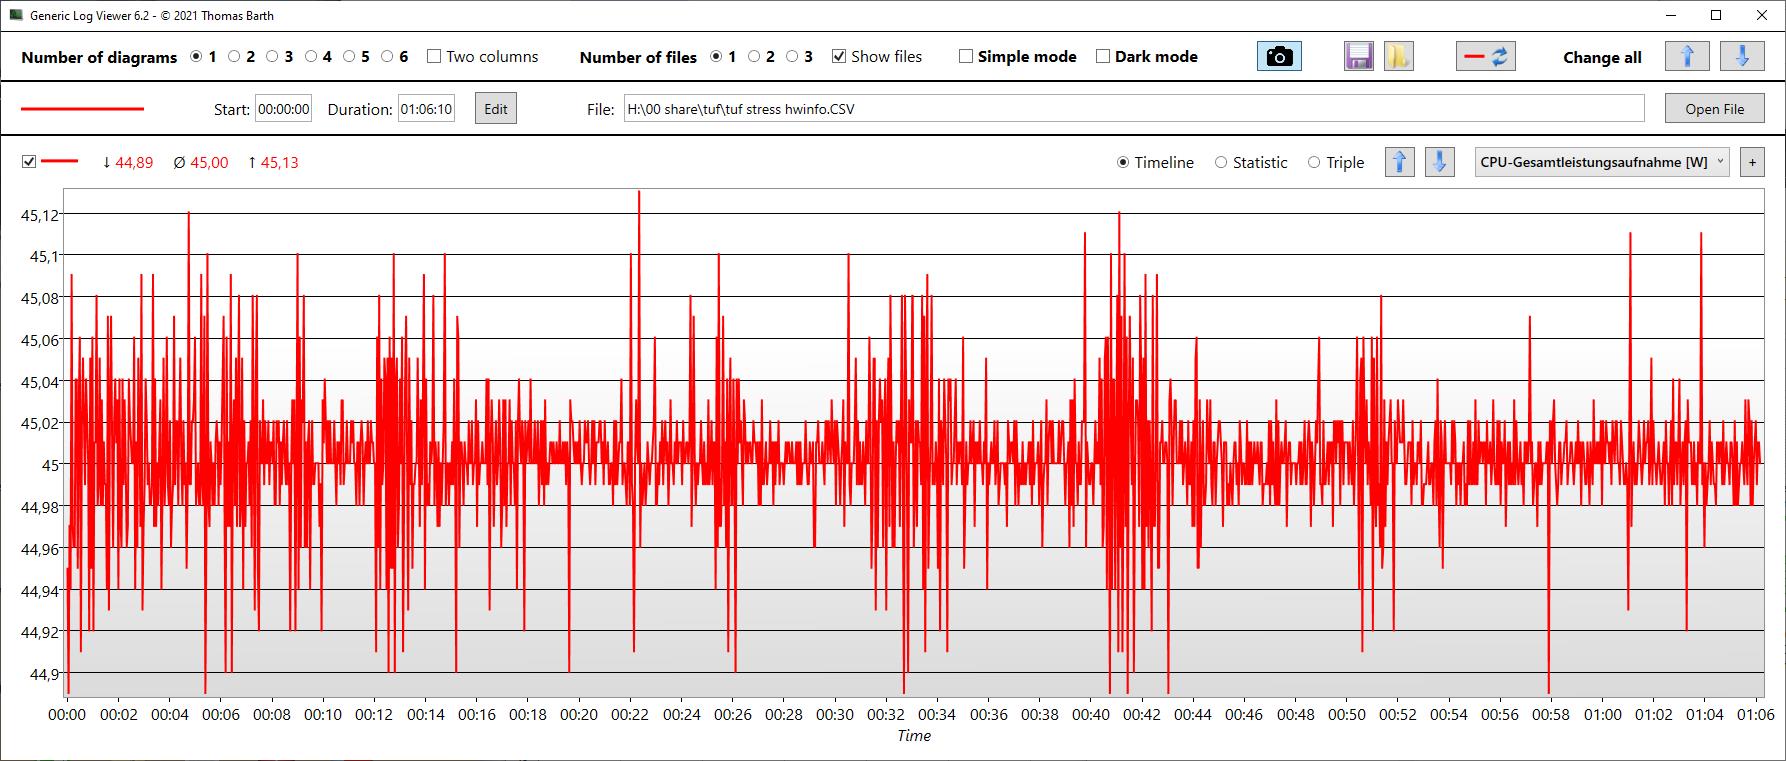The height and width of the screenshot is (761, 1786).
Task: Click the 45,12 y-axis label
Action: pos(39,215)
